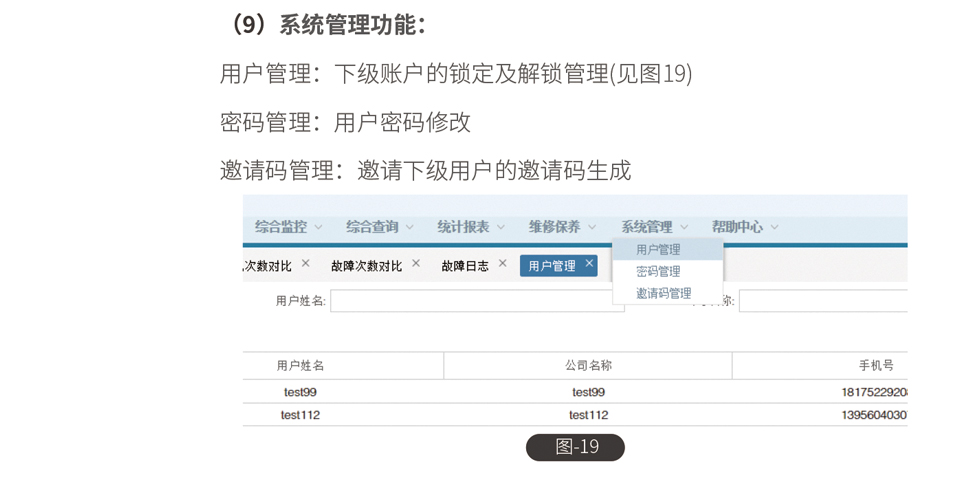Open the 维修保养 dropdown menu
The width and height of the screenshot is (980, 484).
562,227
